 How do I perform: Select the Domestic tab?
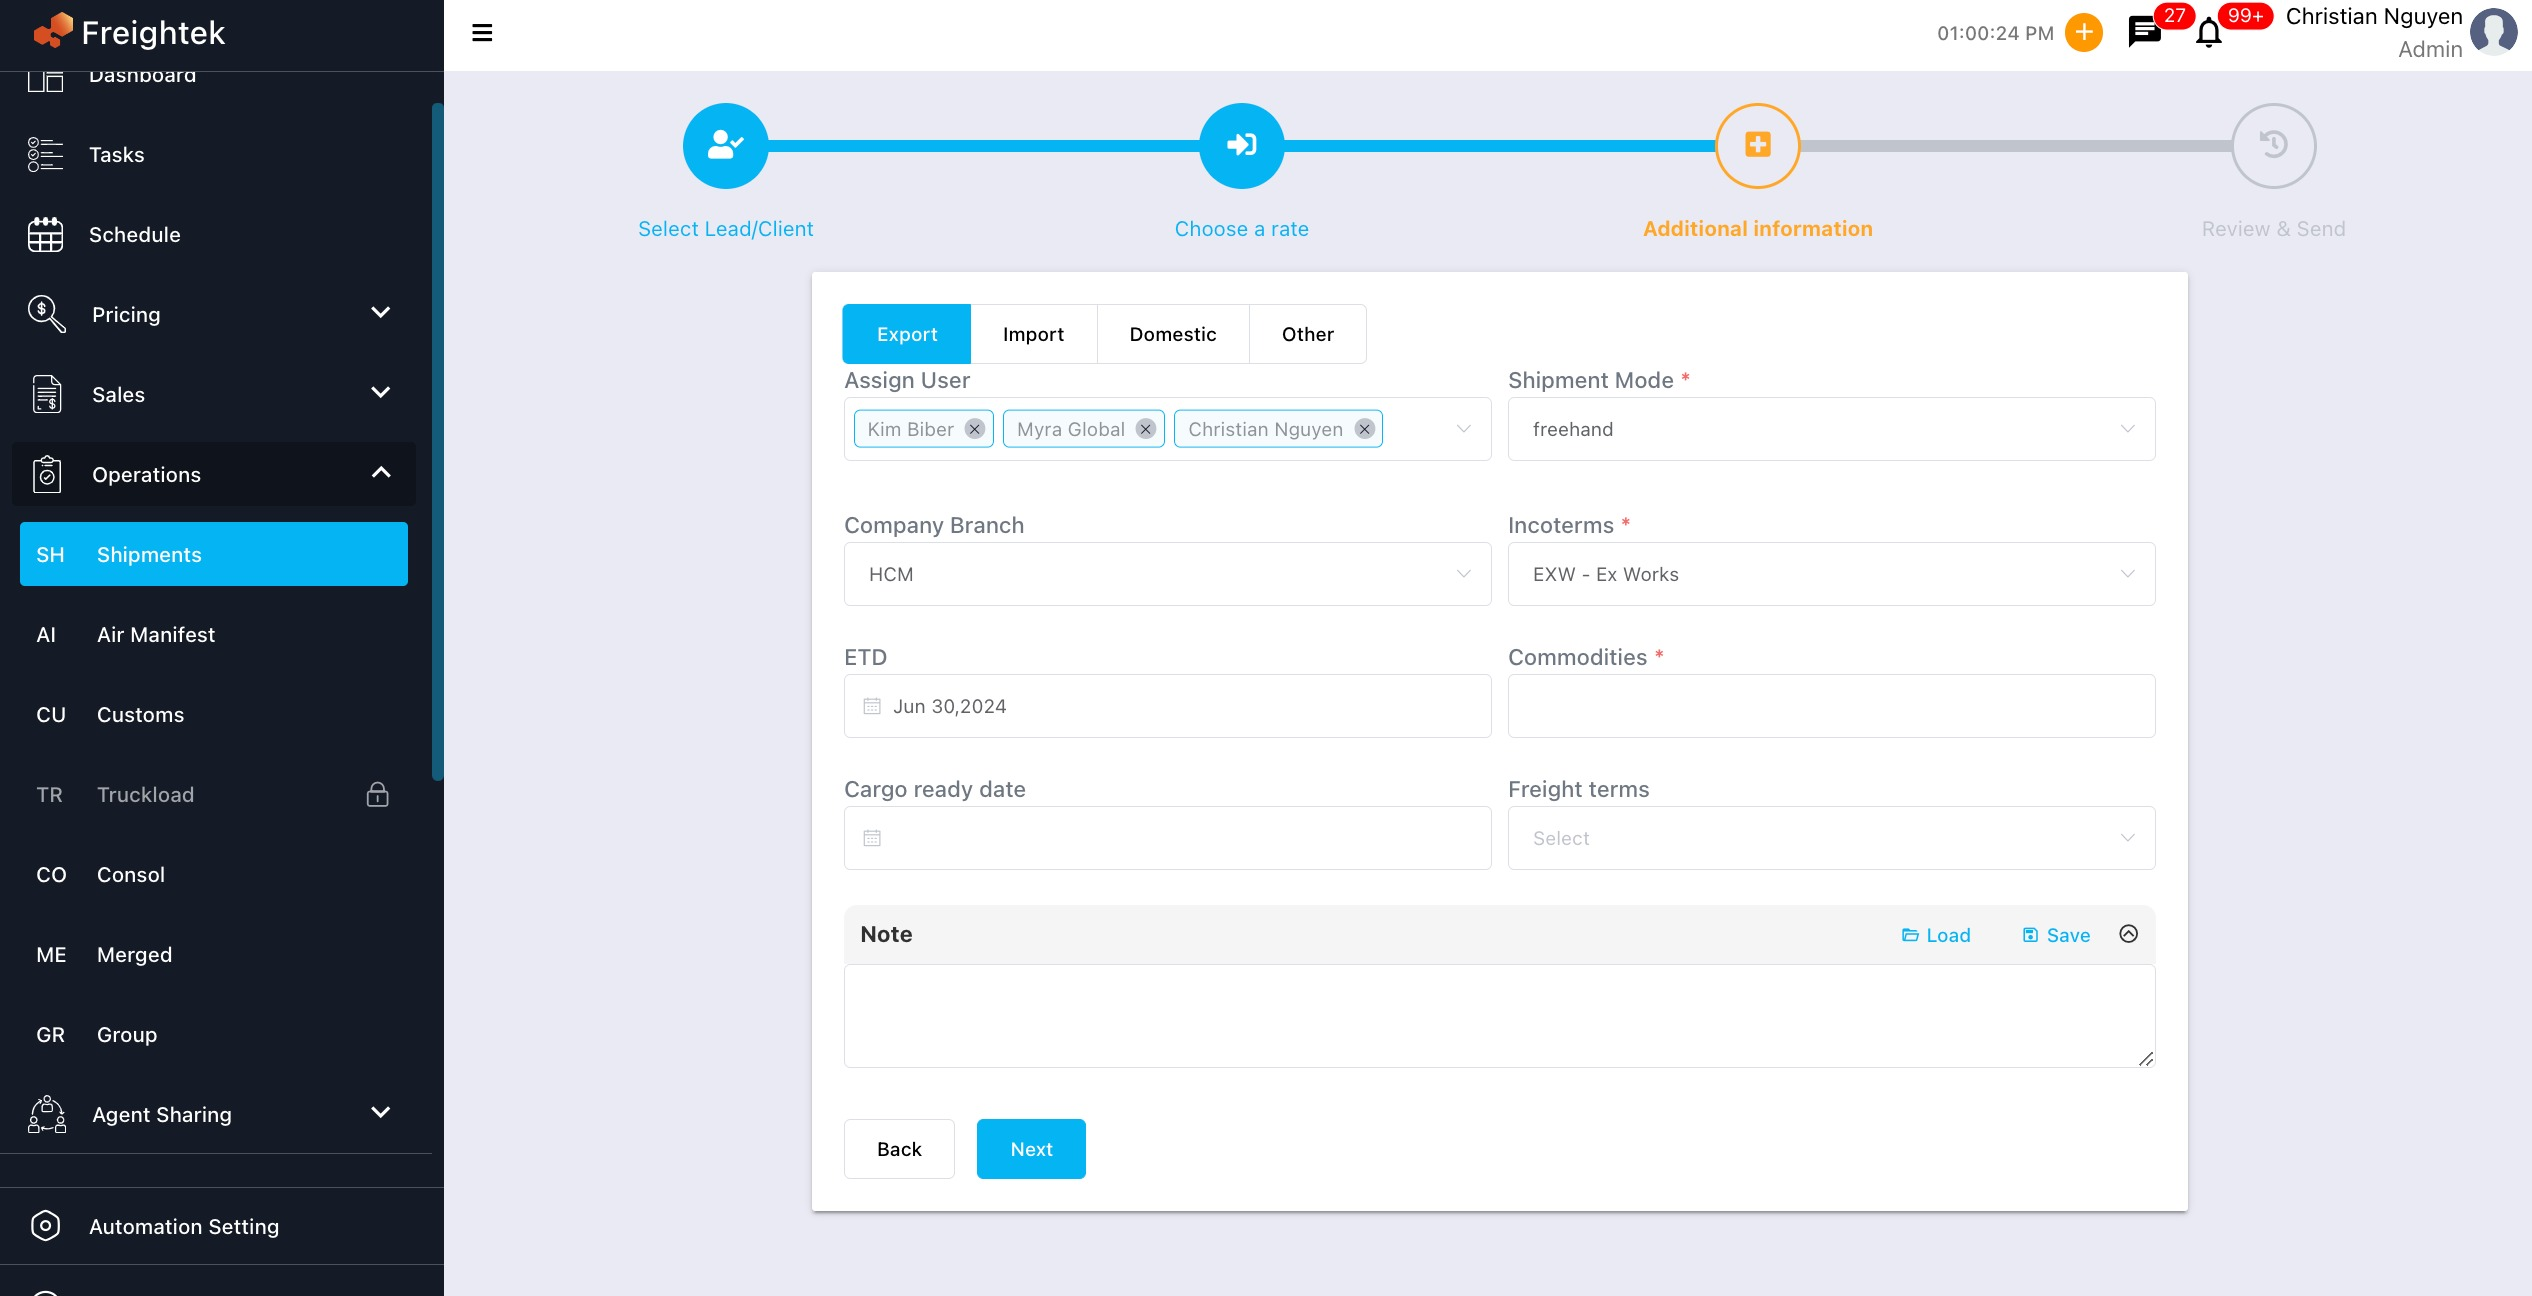coord(1172,334)
